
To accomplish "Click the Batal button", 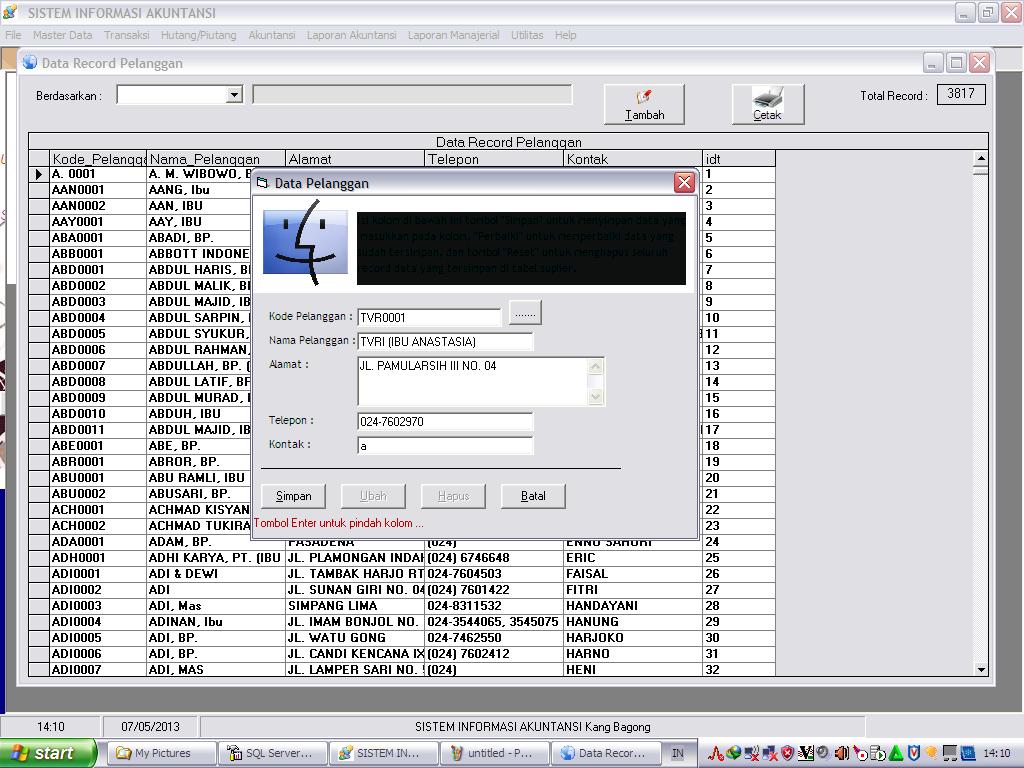I will click(533, 496).
